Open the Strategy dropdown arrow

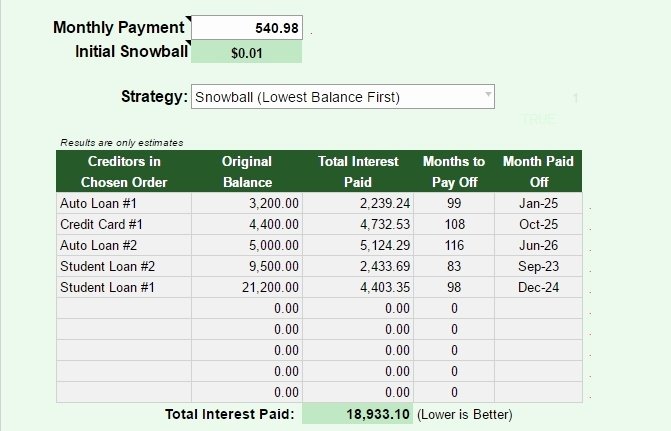point(488,94)
